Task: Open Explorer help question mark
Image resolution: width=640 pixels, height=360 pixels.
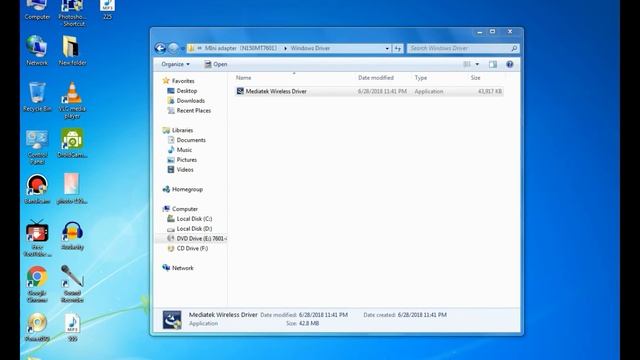Action: coord(509,64)
